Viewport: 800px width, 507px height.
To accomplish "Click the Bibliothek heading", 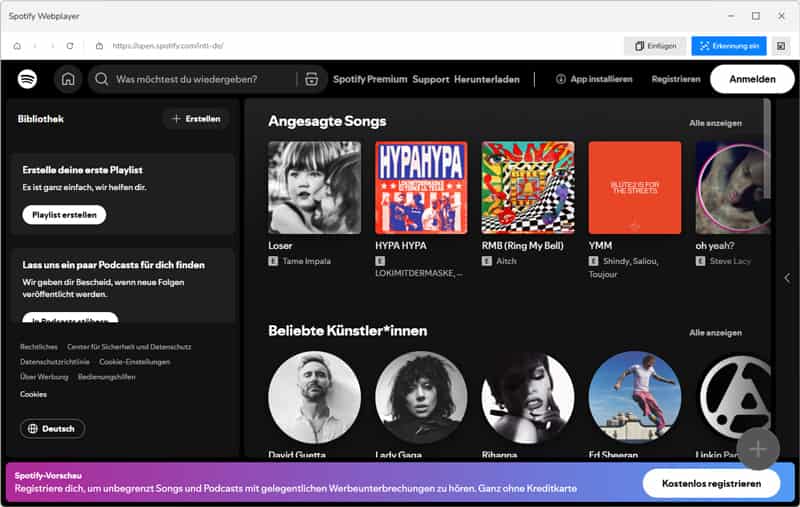I will pos(41,119).
